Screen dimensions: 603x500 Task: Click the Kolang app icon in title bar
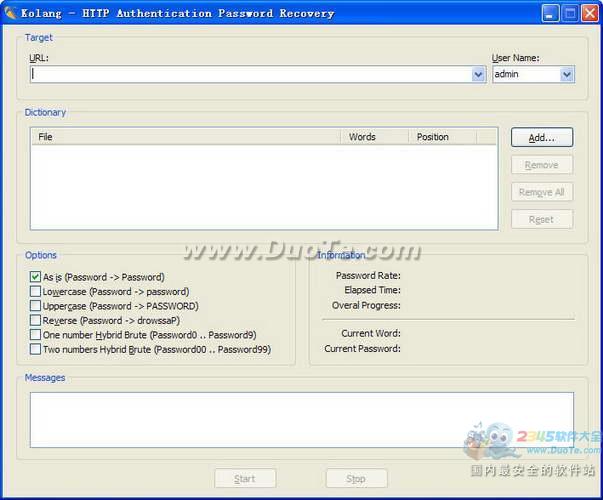tap(10, 13)
